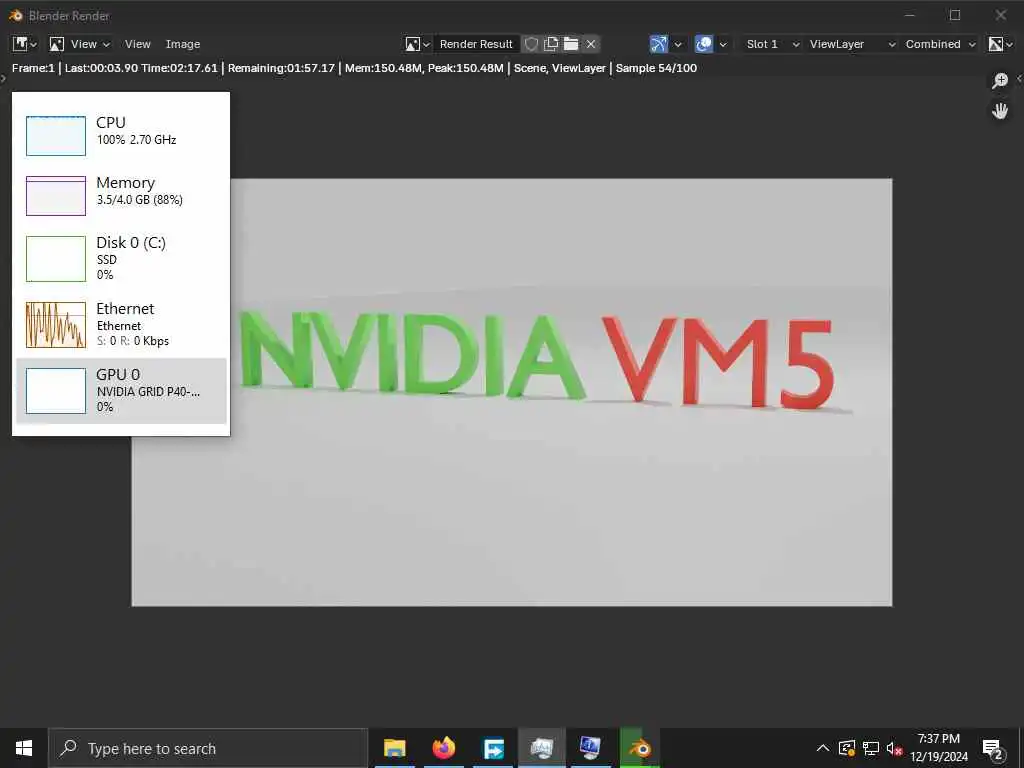Screen dimensions: 1024x768
Task: Expand the overlays options dropdown arrow
Action: click(723, 44)
